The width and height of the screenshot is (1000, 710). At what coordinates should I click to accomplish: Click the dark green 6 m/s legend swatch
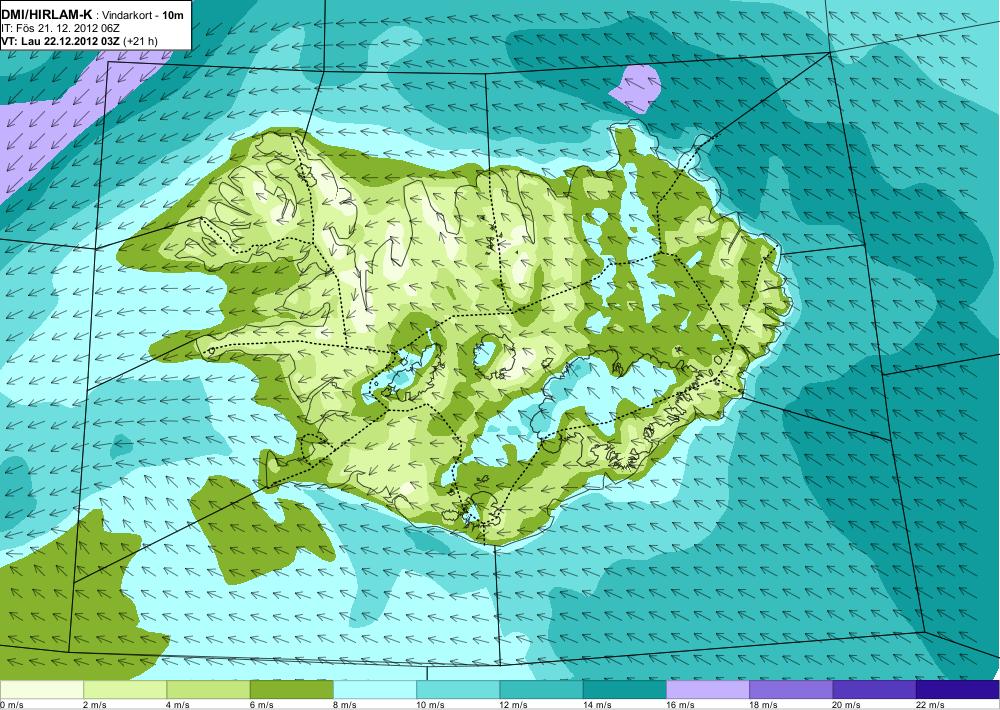click(291, 690)
